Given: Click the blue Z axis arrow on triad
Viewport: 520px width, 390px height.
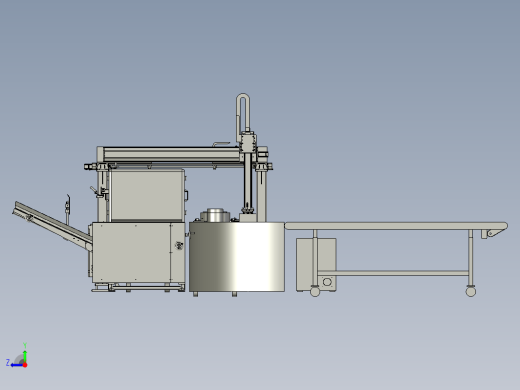Looking at the screenshot, I should (16, 365).
